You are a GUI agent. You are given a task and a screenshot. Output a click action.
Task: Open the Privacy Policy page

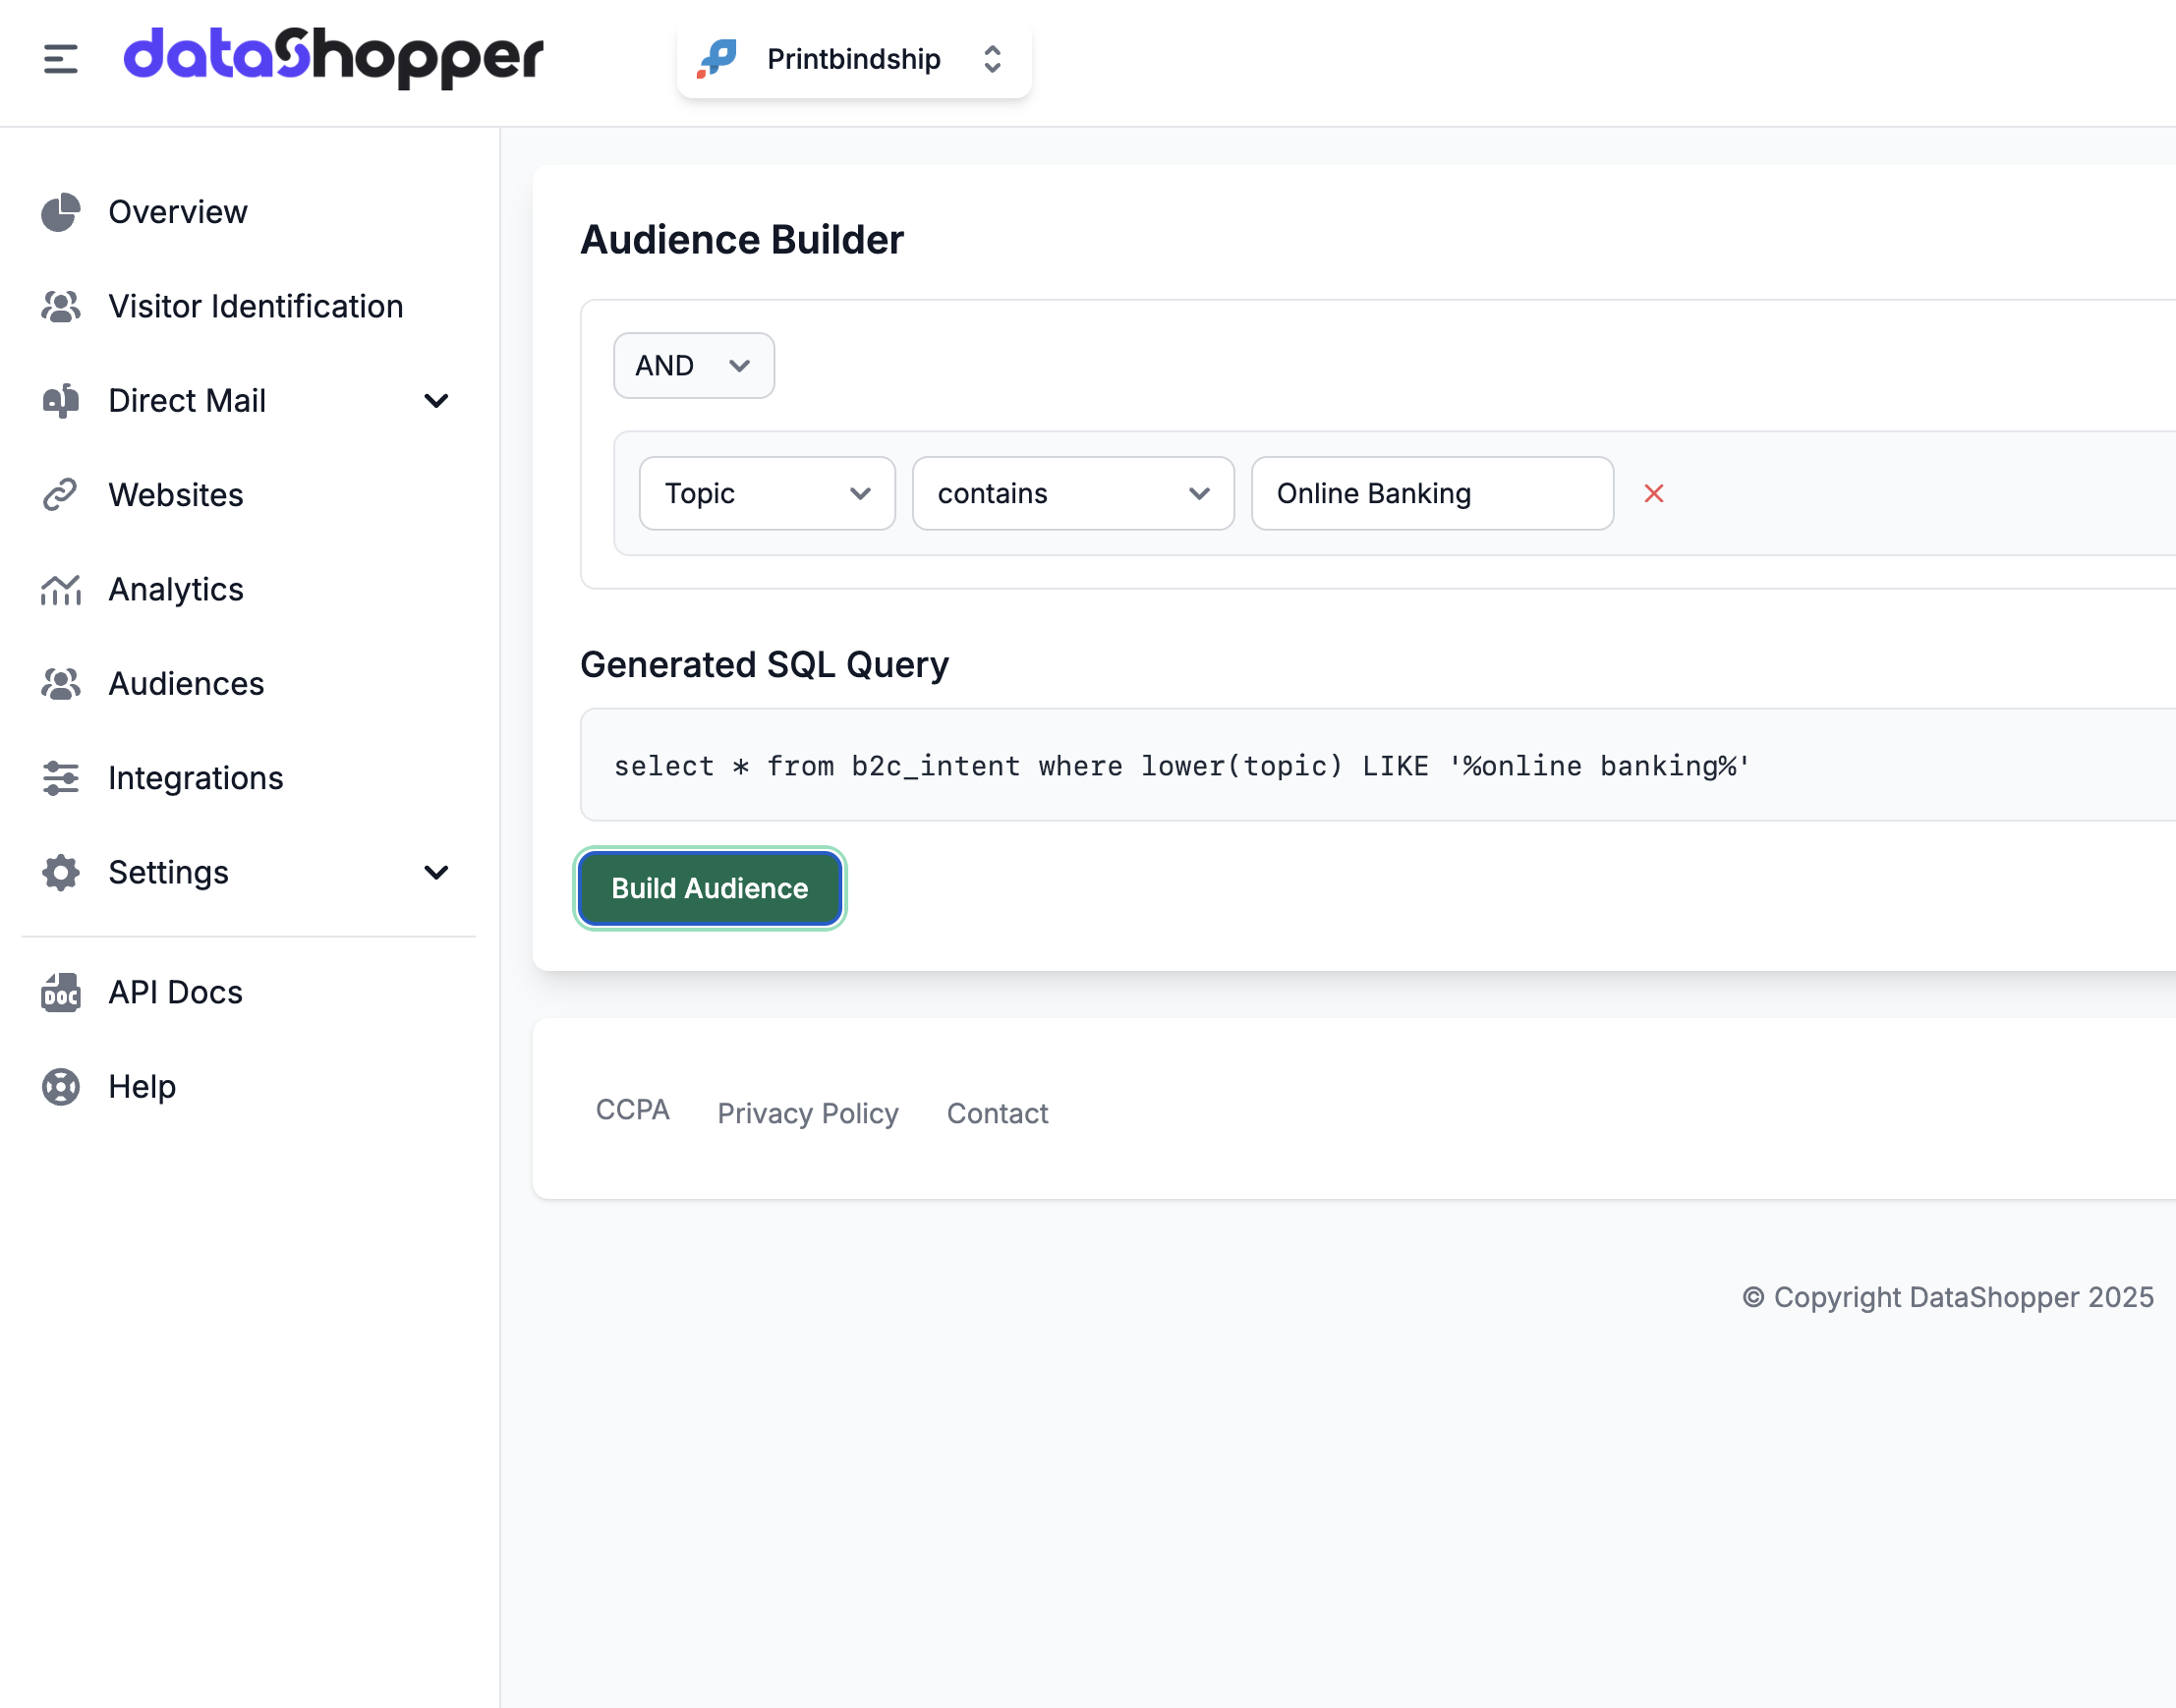click(x=807, y=1113)
